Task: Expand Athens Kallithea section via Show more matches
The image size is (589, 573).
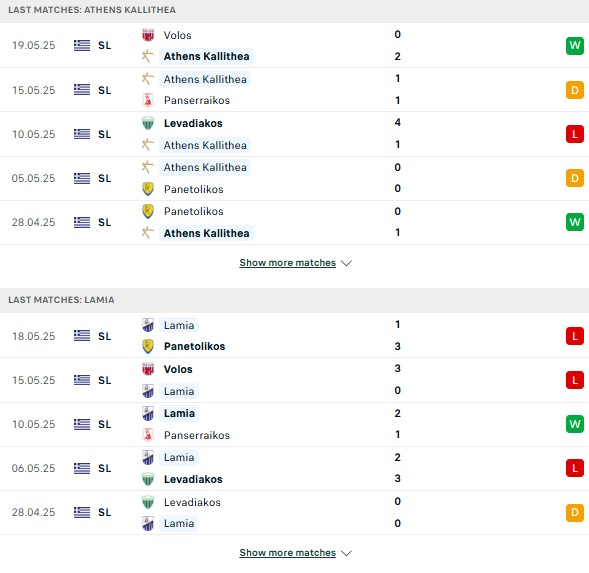Action: click(x=288, y=263)
